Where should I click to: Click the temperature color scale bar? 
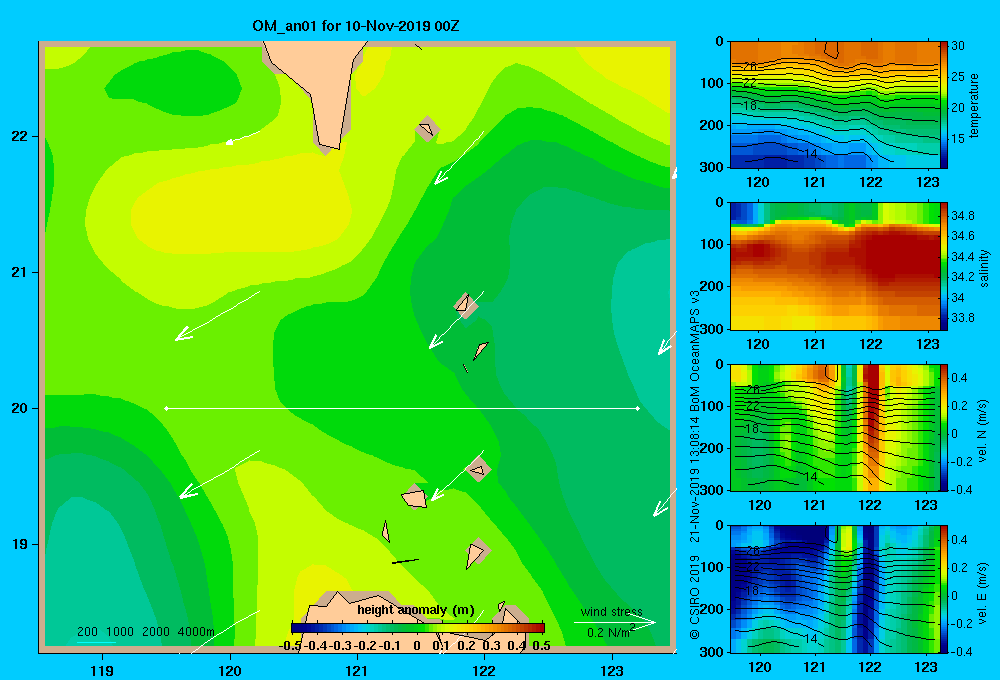coord(943,105)
